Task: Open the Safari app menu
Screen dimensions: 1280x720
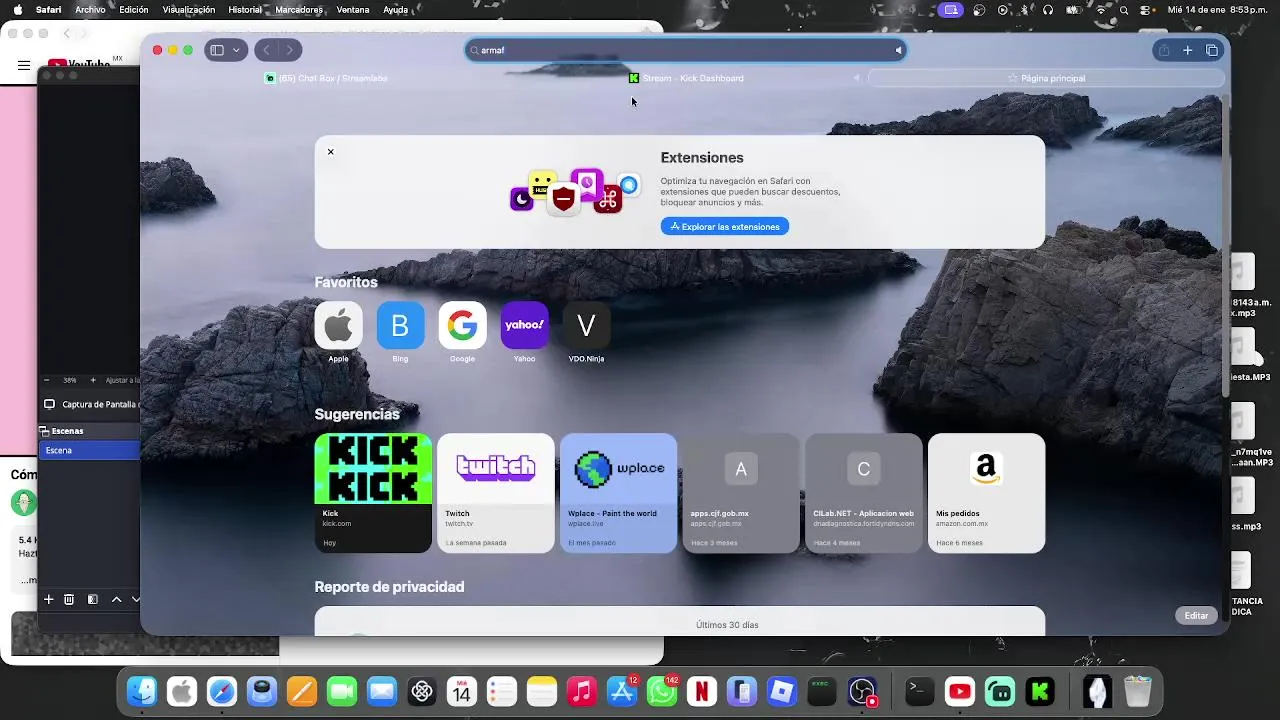Action: [x=48, y=10]
